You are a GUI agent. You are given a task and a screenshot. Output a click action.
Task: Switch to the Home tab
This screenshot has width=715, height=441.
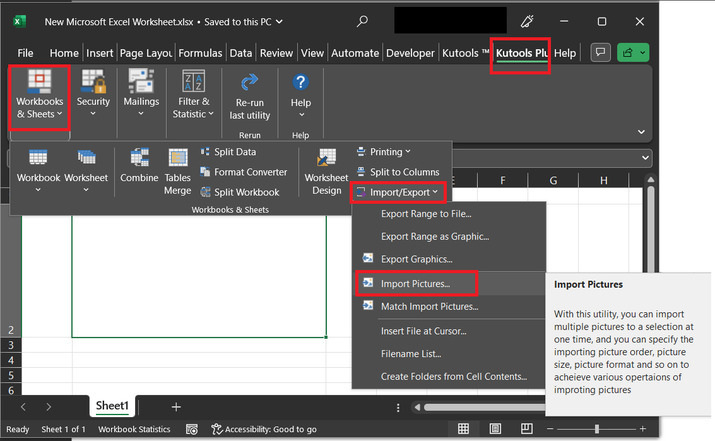64,53
